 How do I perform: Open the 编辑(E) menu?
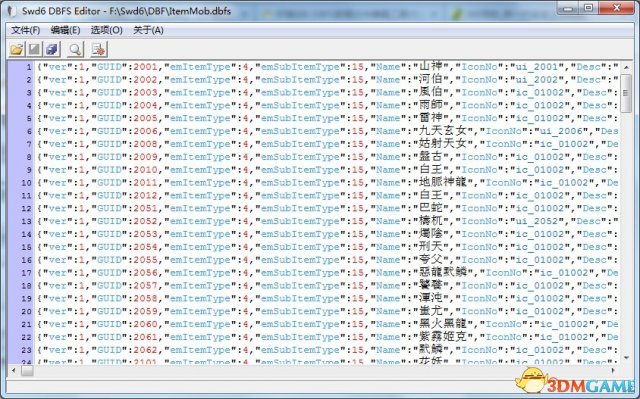tap(65, 30)
